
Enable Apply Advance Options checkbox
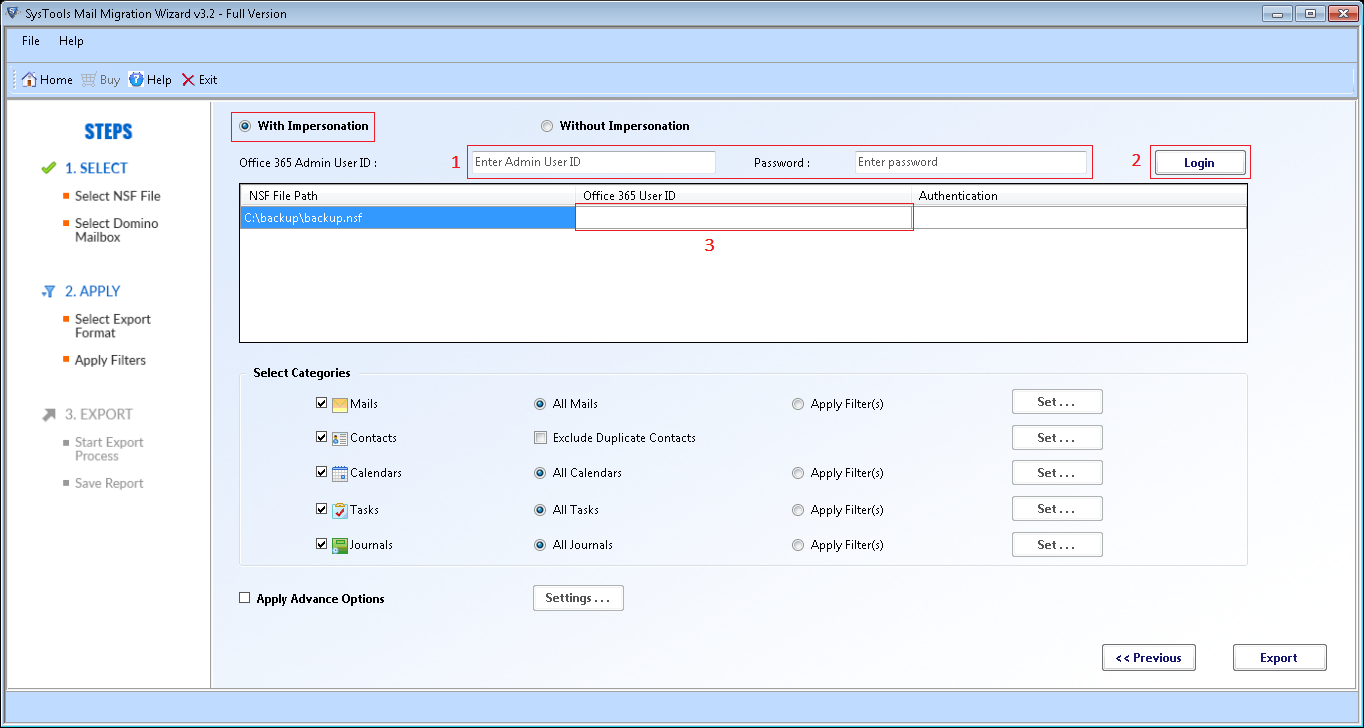click(245, 598)
